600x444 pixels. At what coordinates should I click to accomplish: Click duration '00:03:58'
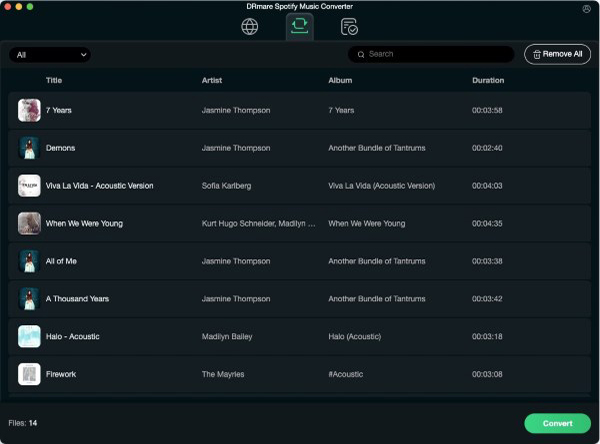pyautogui.click(x=487, y=110)
